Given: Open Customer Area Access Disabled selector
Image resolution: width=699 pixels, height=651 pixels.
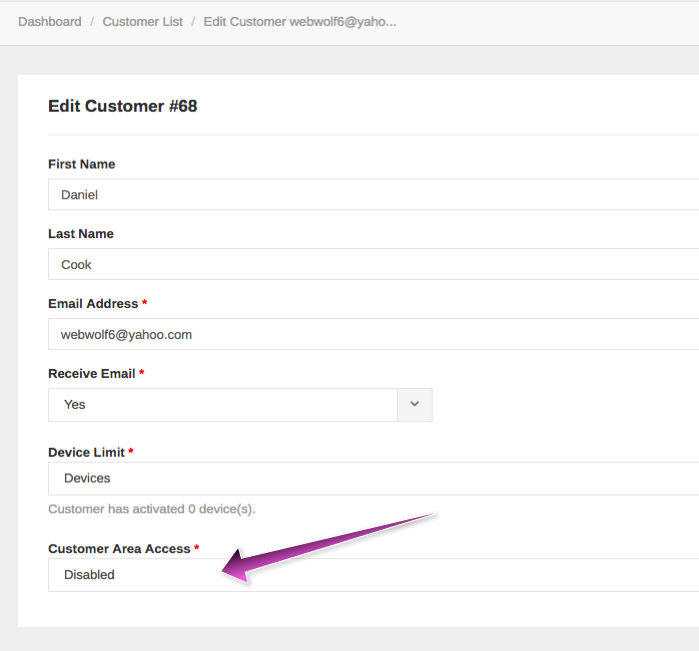Looking at the screenshot, I should tap(374, 575).
